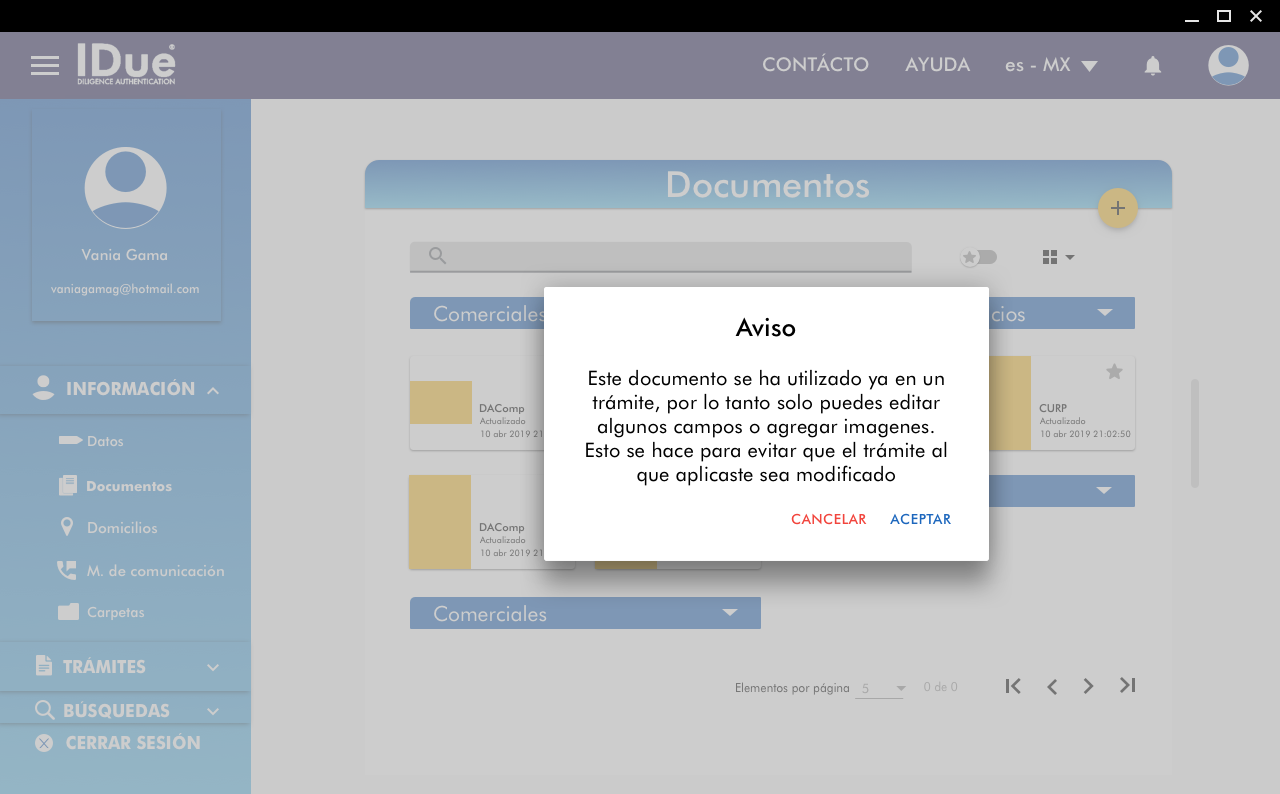Go to next page arrow
Image resolution: width=1280 pixels, height=794 pixels.
pyautogui.click(x=1089, y=686)
